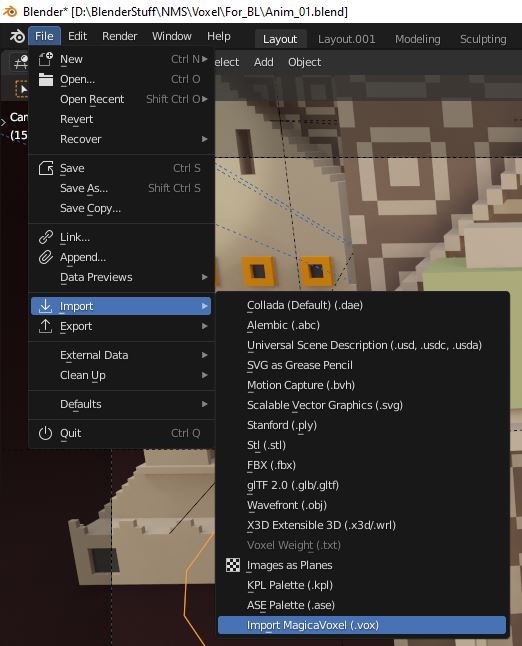Click the New file icon
Image resolution: width=522 pixels, height=646 pixels.
click(x=46, y=59)
